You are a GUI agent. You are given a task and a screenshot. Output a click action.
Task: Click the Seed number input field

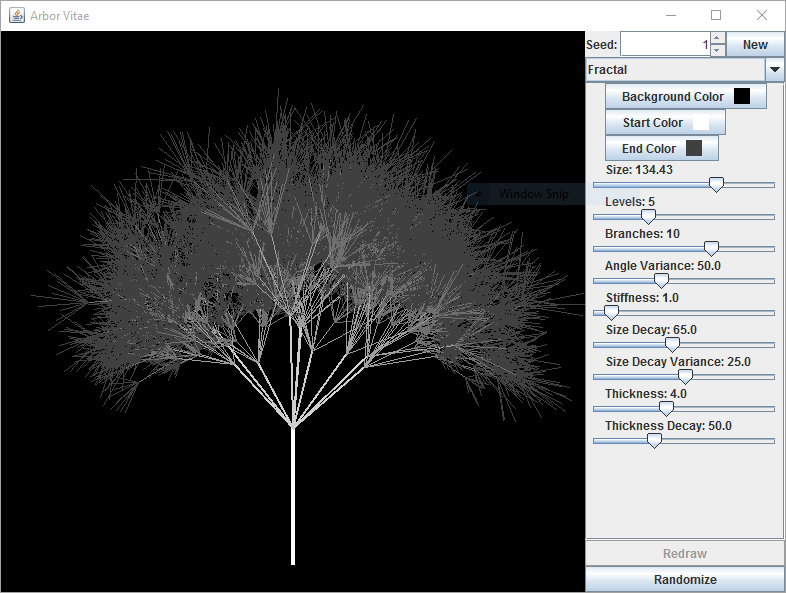click(x=665, y=45)
